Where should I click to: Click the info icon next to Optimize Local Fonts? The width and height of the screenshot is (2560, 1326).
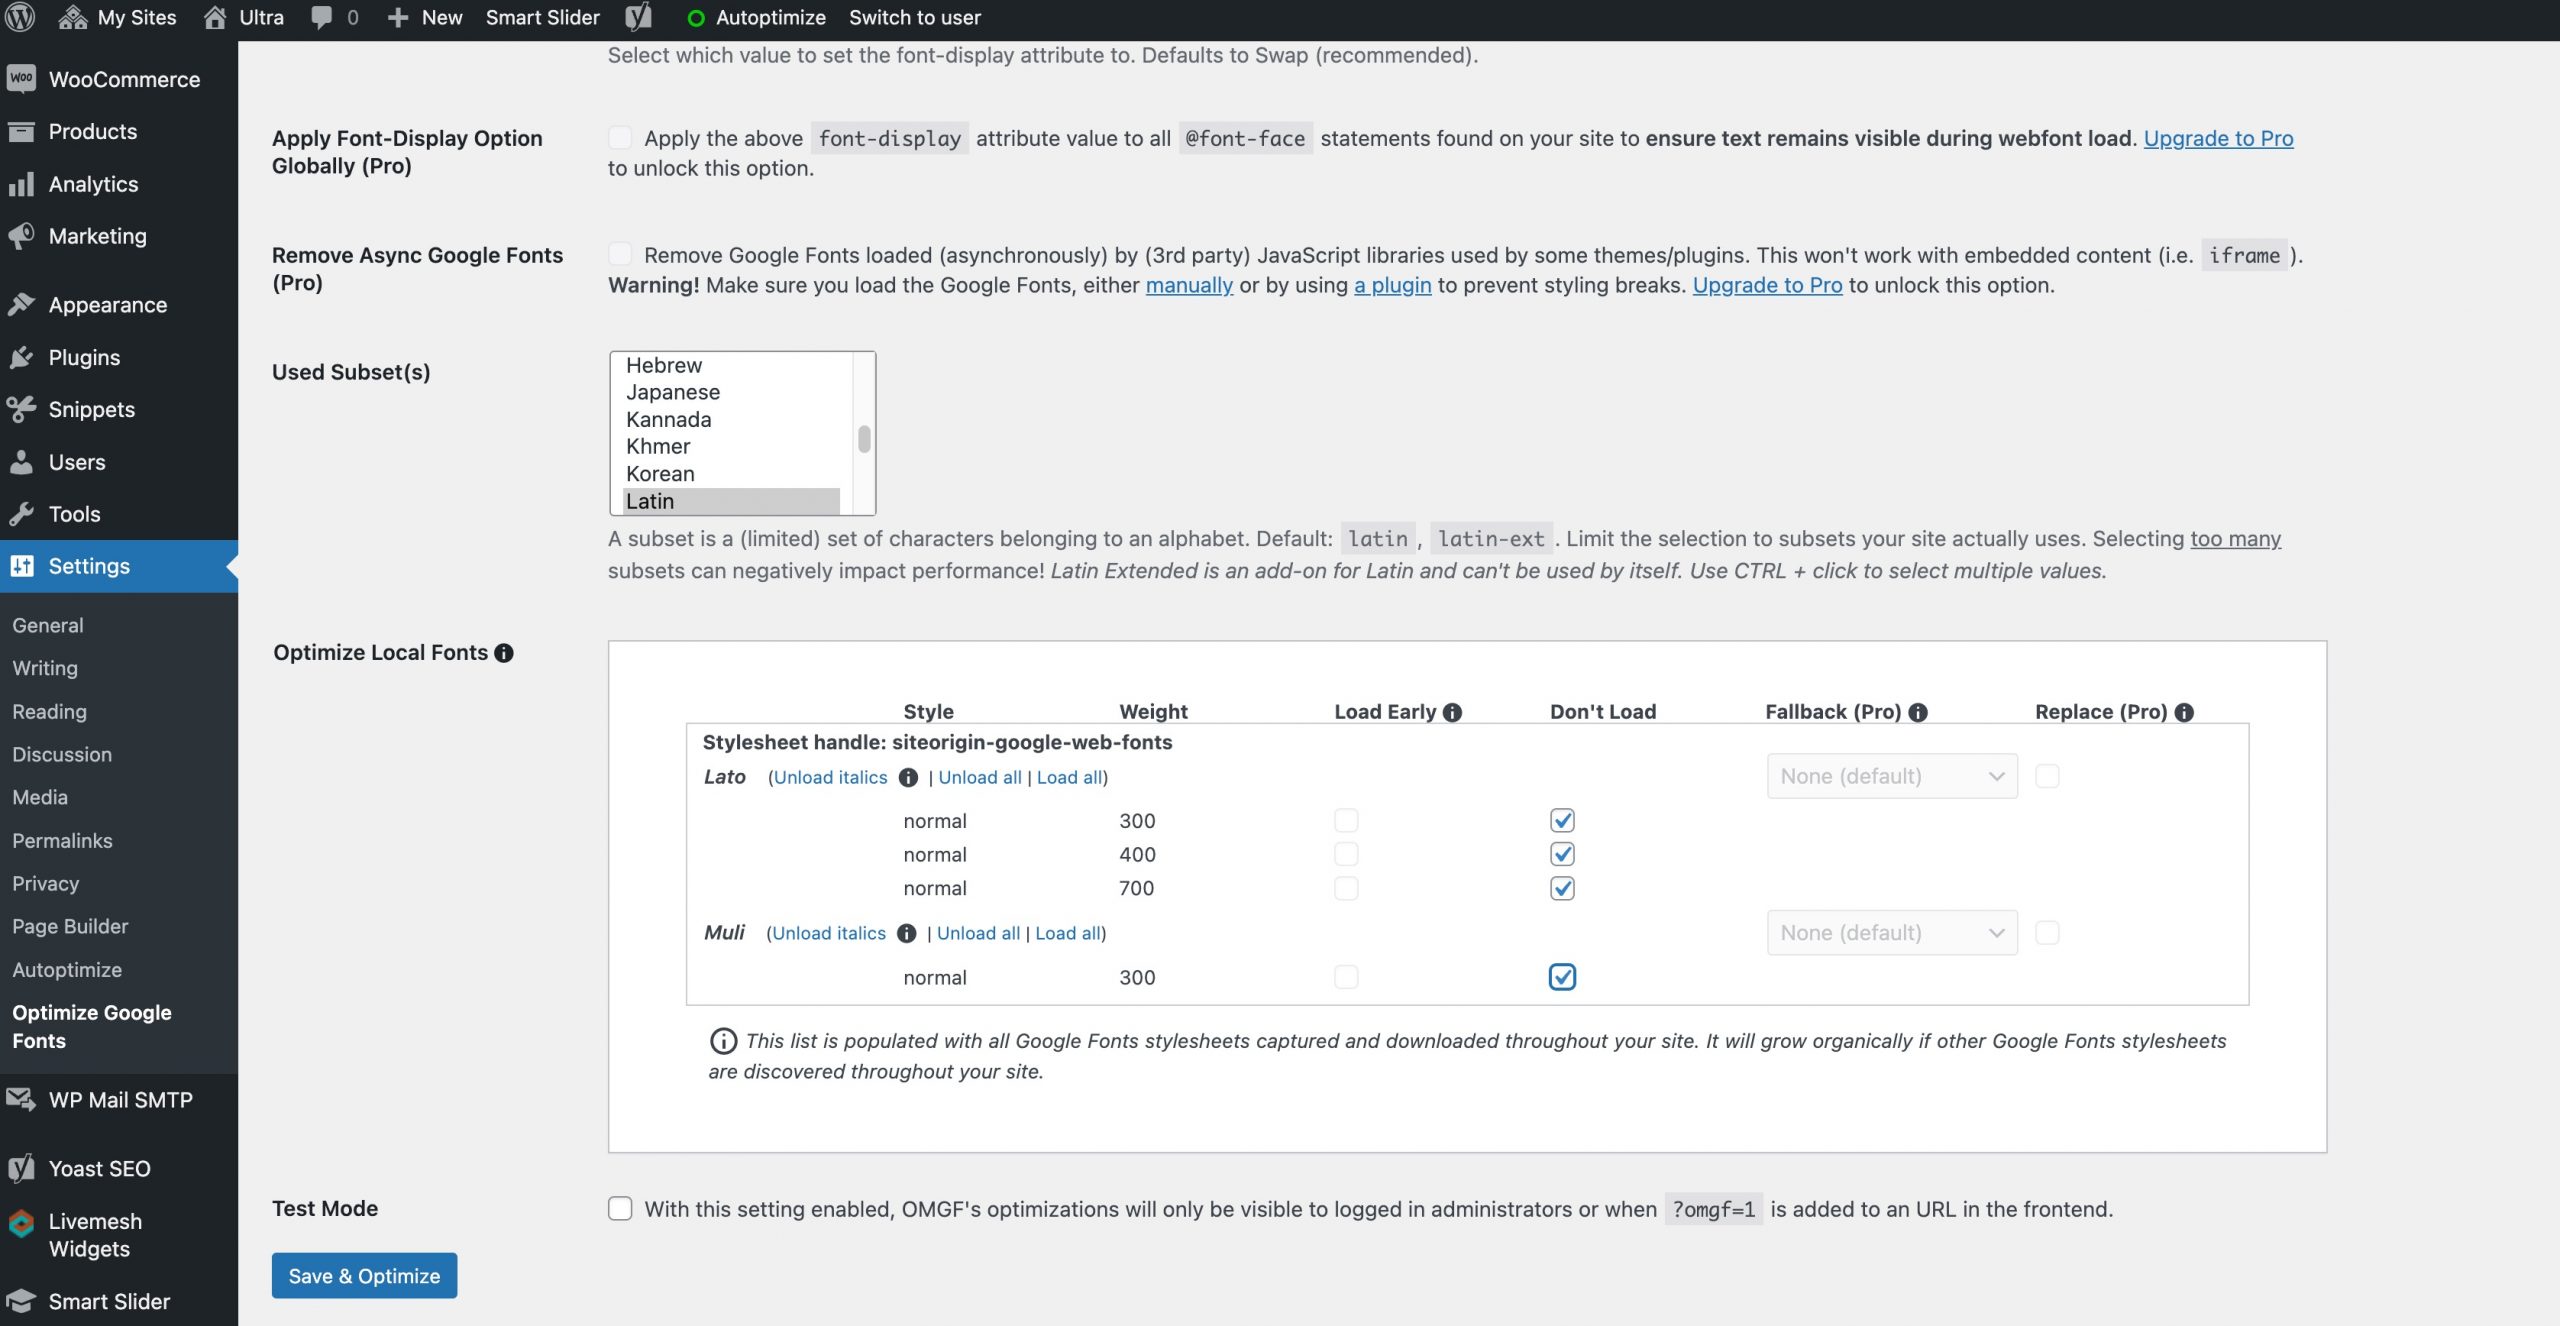[x=504, y=653]
